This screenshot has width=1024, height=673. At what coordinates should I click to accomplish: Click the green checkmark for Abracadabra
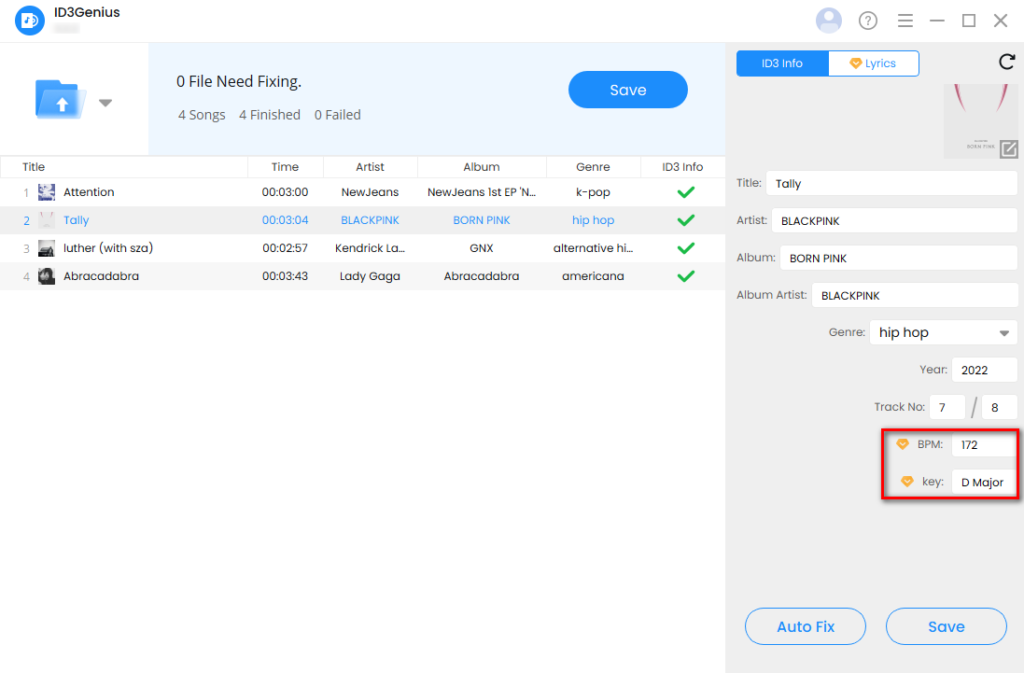[x=685, y=275]
